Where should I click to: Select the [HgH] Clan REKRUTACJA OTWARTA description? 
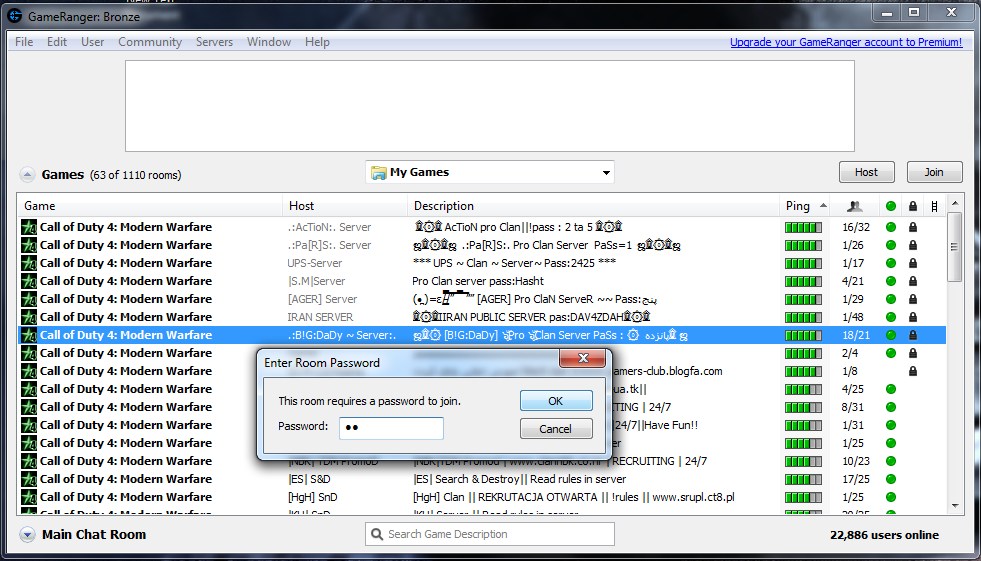pos(574,497)
